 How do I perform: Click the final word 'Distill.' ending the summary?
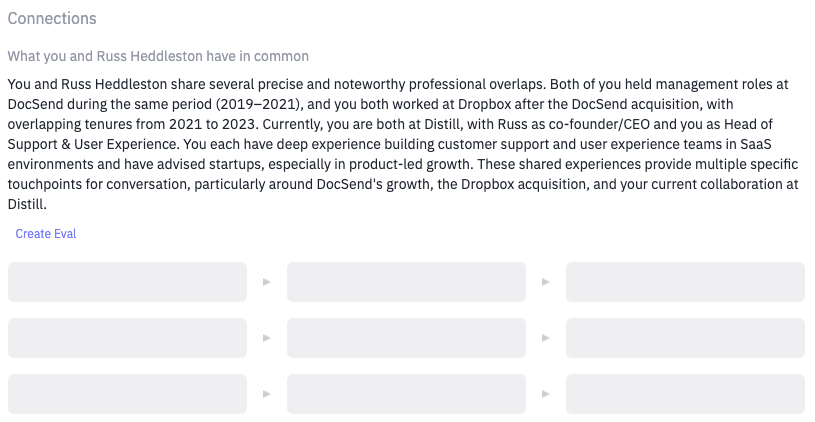point(27,204)
